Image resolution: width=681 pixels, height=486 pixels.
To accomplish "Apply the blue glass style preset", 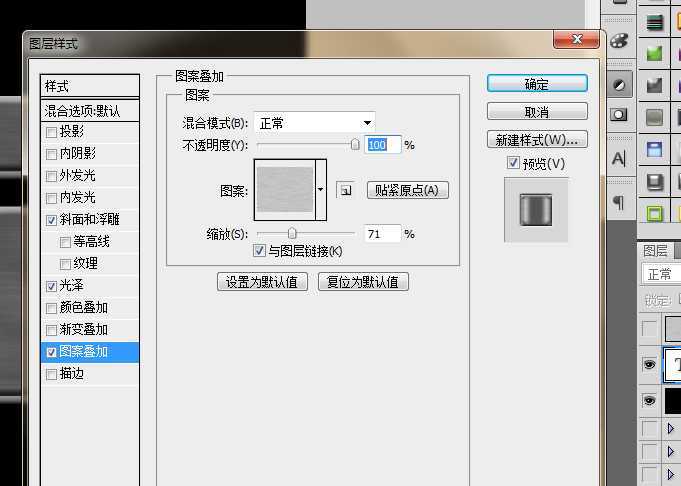I will click(x=655, y=149).
